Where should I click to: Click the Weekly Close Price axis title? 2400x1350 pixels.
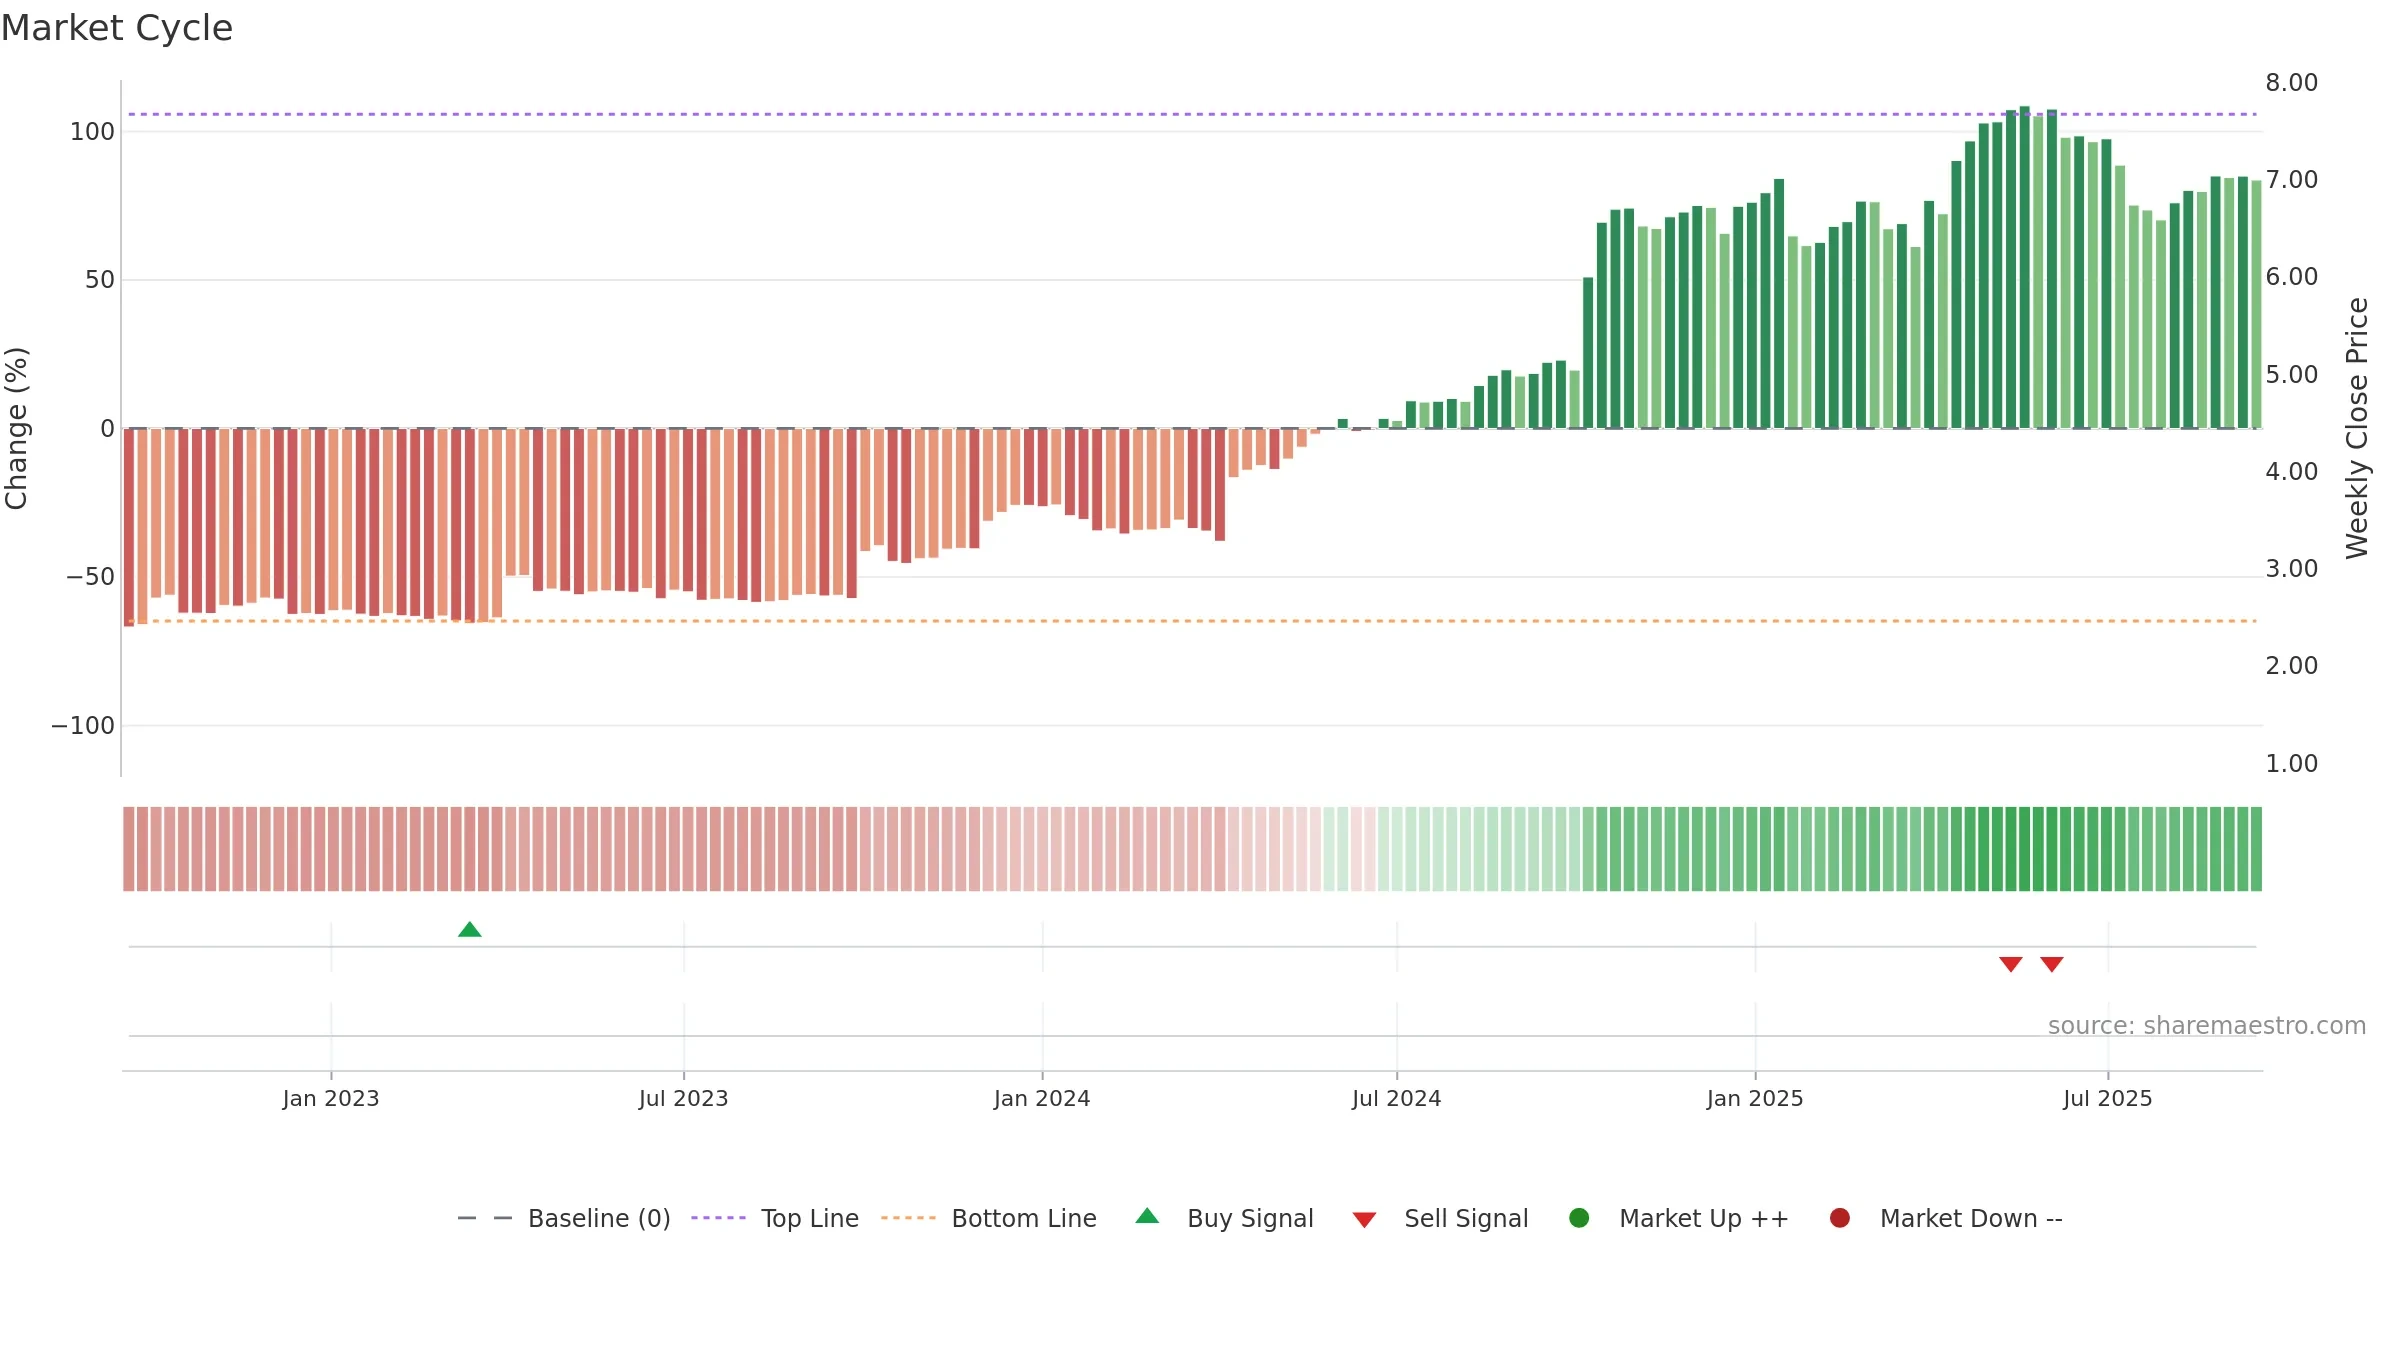[2357, 428]
